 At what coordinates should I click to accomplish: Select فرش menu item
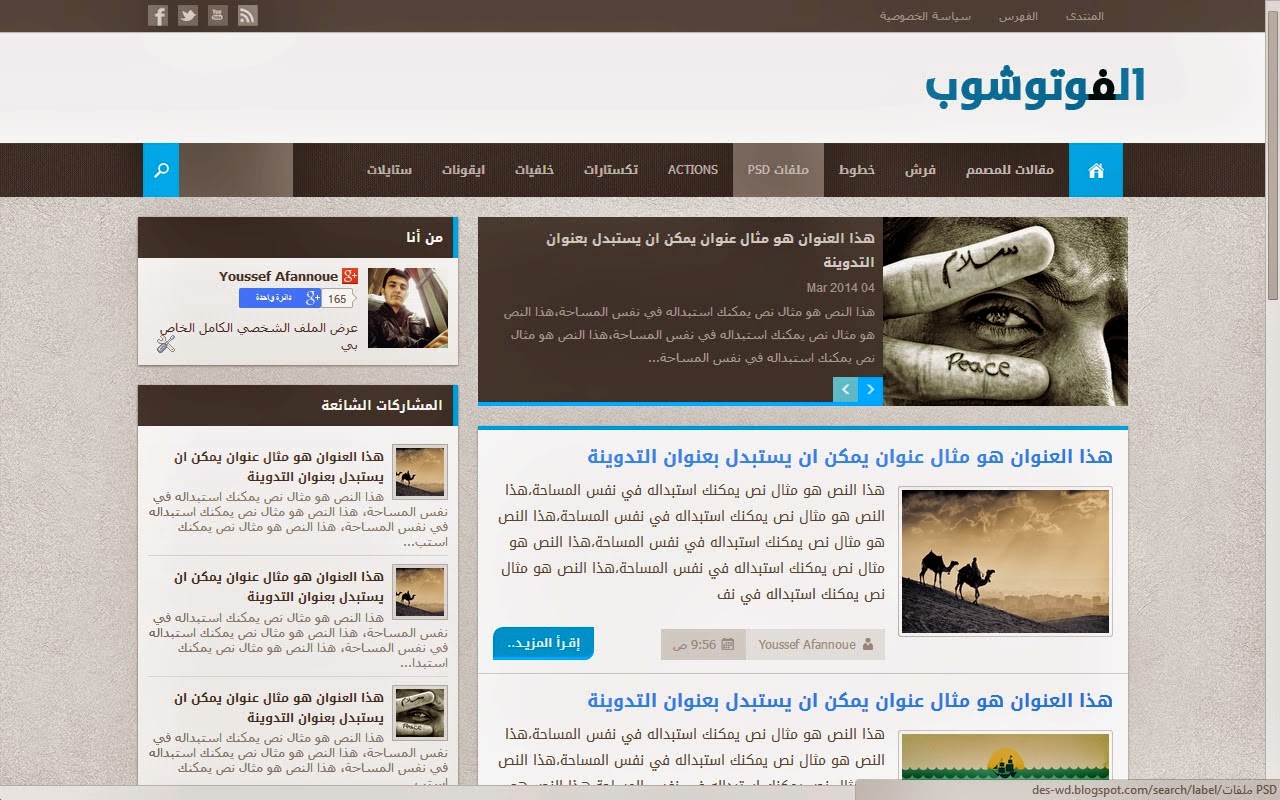point(920,170)
